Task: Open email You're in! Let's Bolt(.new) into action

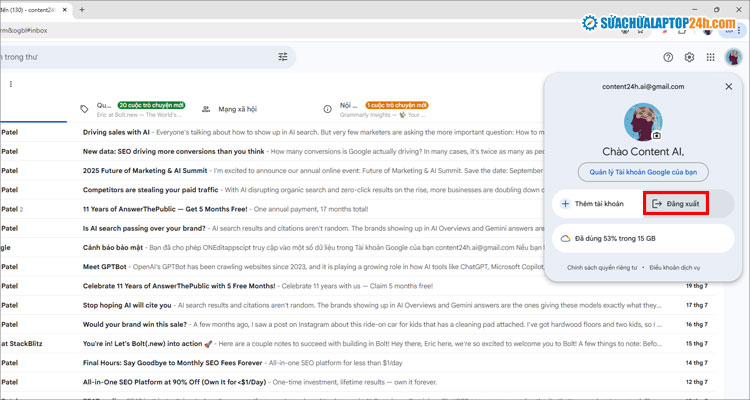Action: [x=356, y=344]
